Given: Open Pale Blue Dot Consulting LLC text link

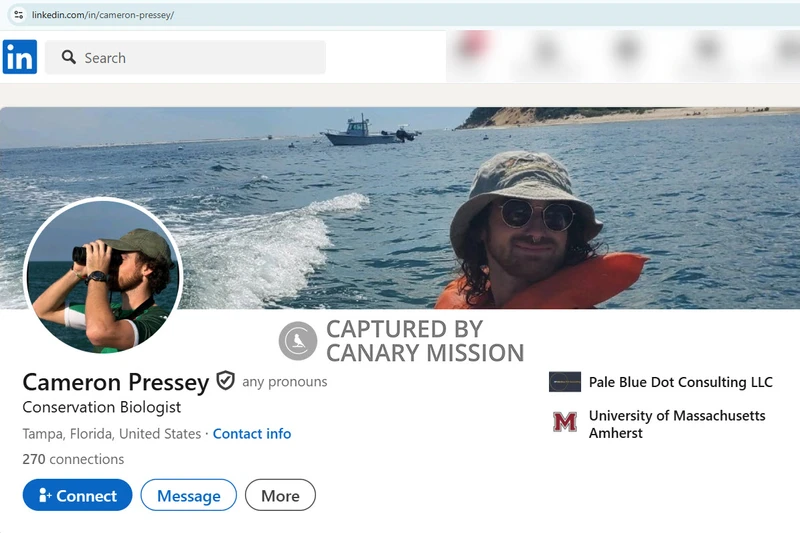Looking at the screenshot, I should (680, 382).
